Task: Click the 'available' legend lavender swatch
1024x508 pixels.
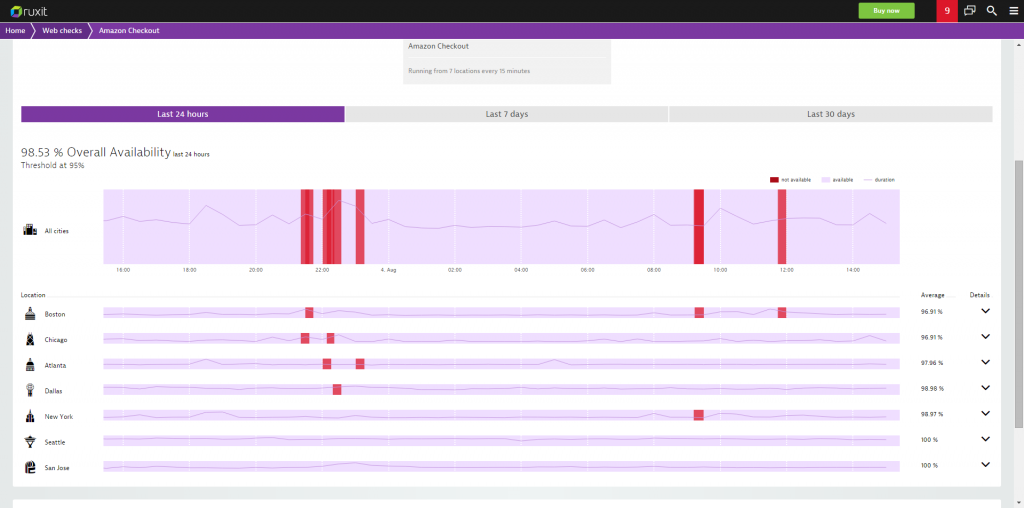Action: click(825, 180)
